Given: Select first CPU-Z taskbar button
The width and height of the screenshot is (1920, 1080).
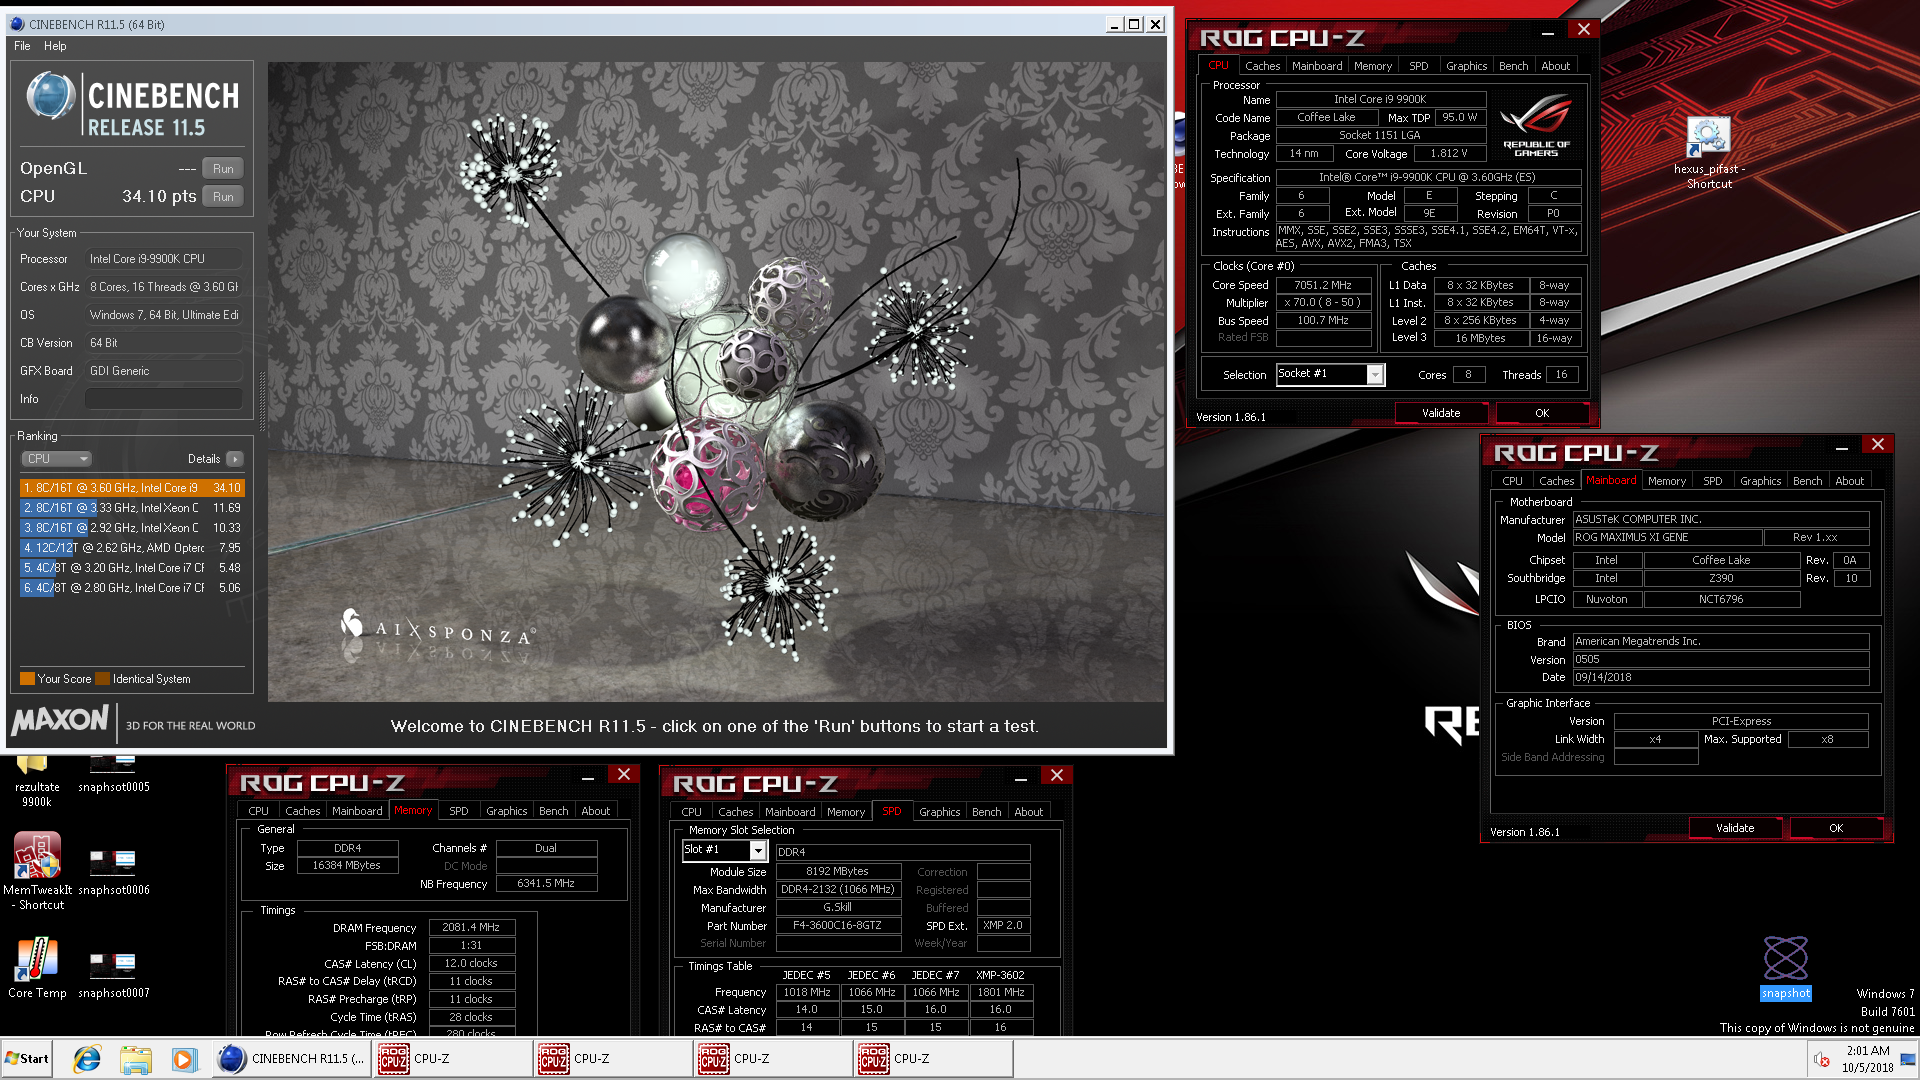Looking at the screenshot, I should tap(453, 1059).
